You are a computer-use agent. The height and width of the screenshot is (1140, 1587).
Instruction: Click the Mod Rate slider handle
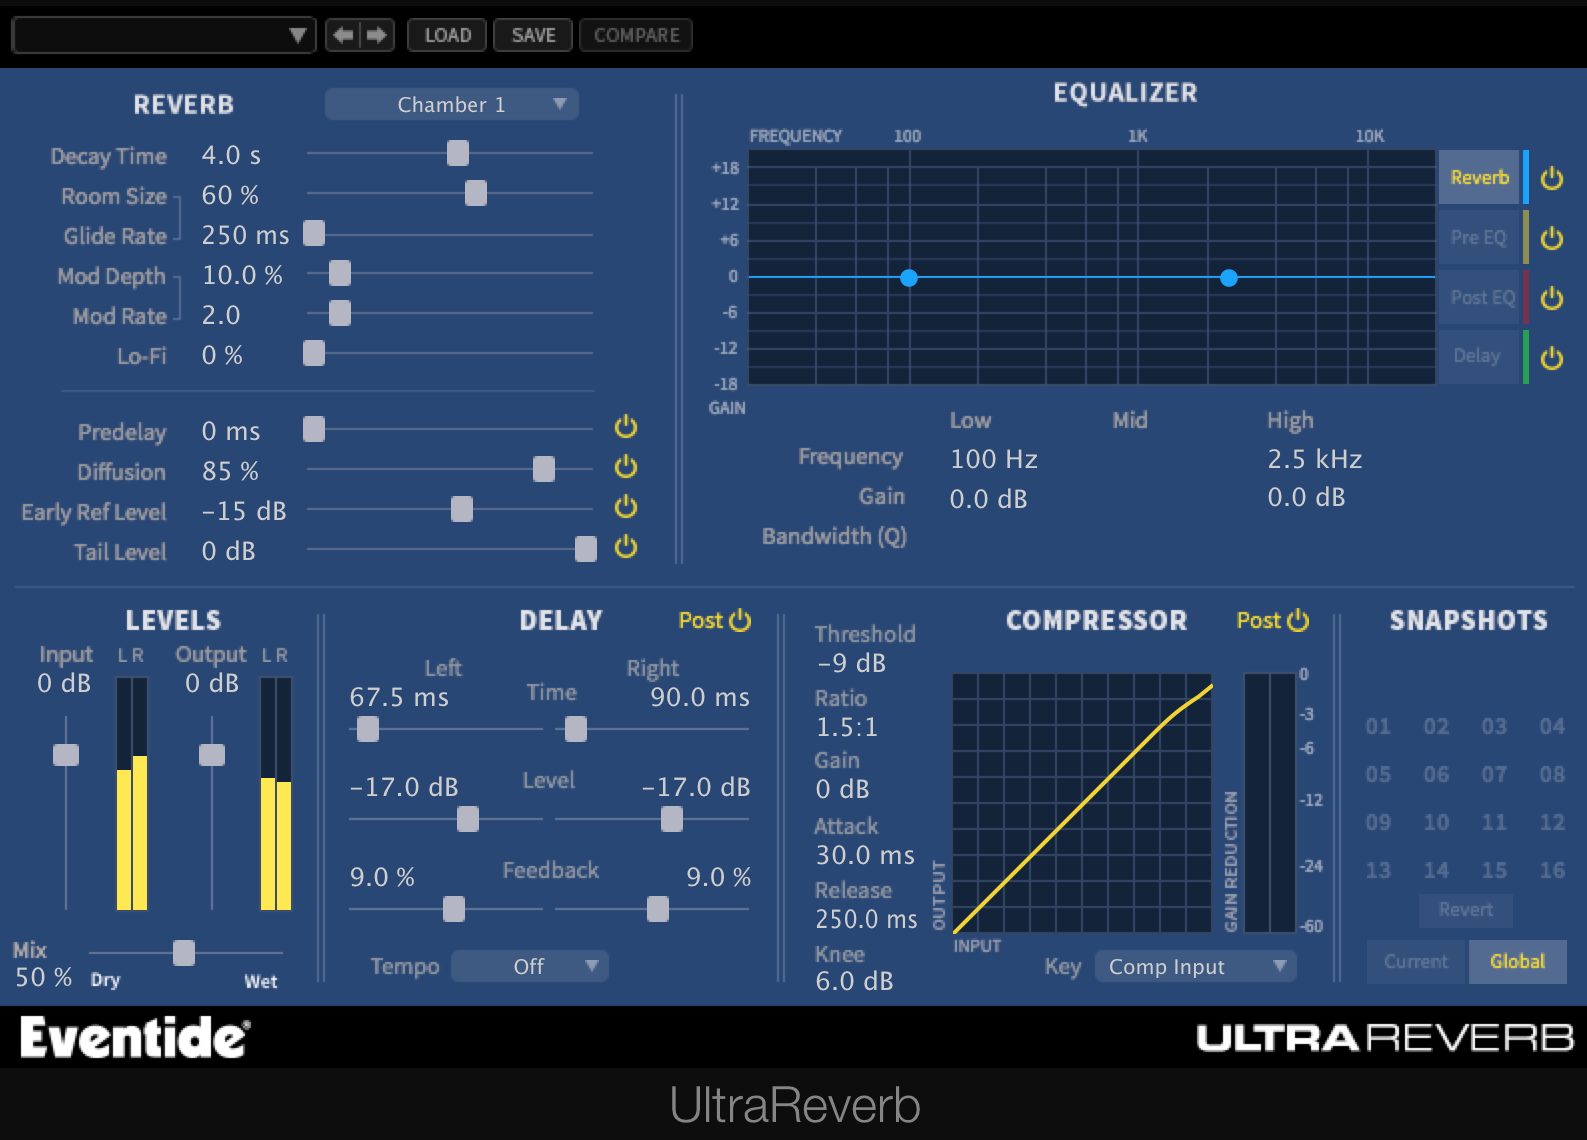(x=340, y=313)
